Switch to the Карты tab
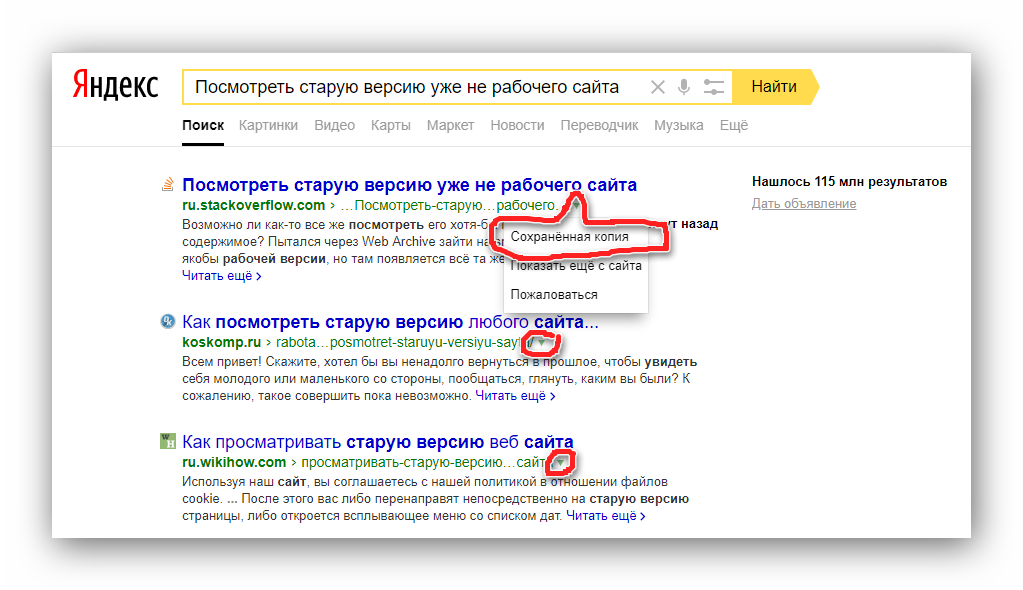Viewport: 1023px width, 590px height. (x=391, y=125)
